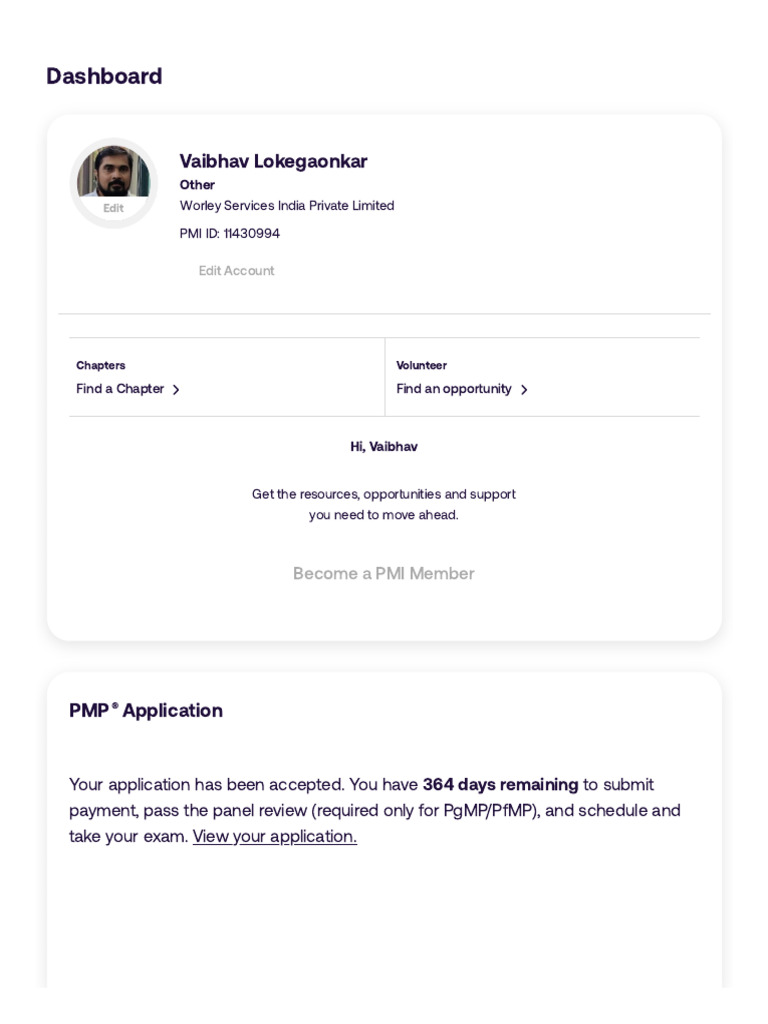Click the Other job title label
768x1024 pixels.
[x=197, y=185]
